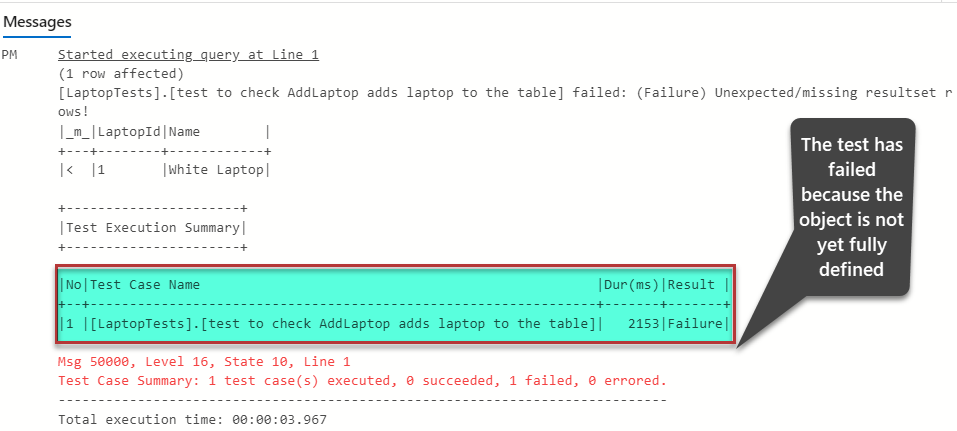957x431 pixels.
Task: Click the '_m_' column header
Action: [77, 131]
